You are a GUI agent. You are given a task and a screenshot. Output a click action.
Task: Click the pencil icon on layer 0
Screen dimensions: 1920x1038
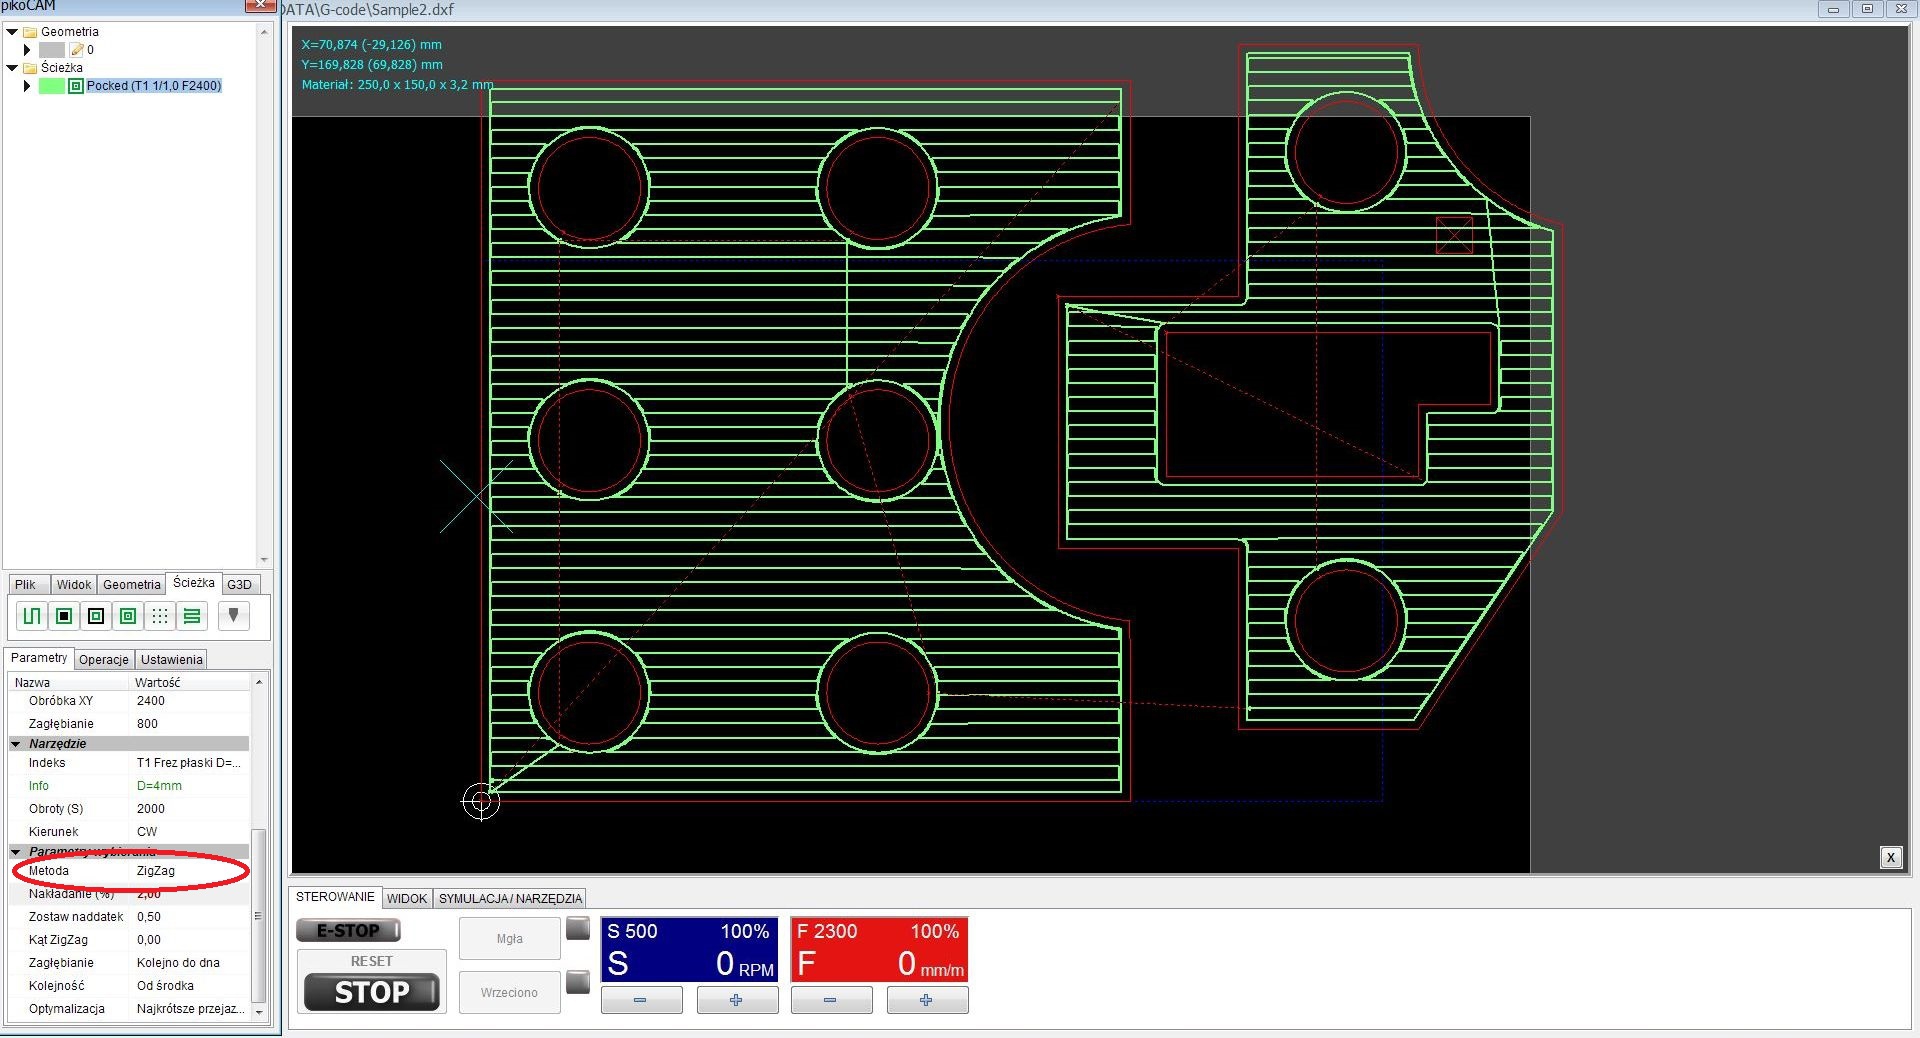(77, 50)
